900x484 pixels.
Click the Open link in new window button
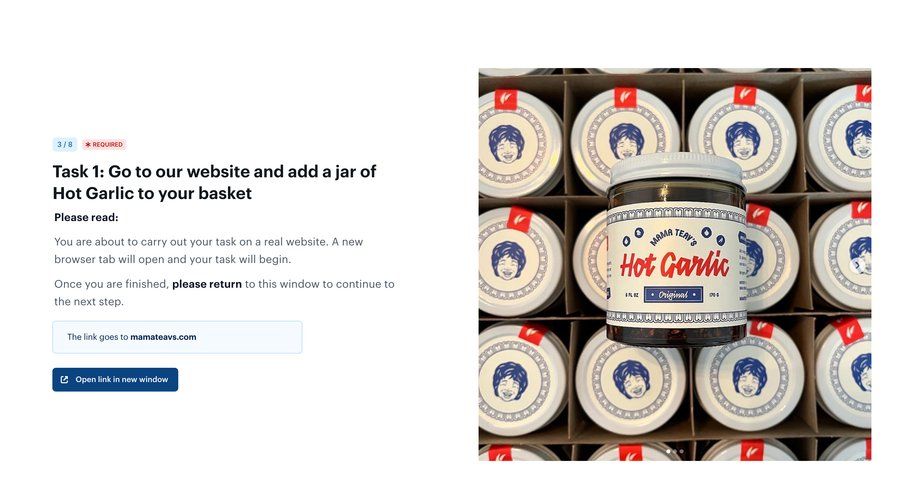point(115,380)
